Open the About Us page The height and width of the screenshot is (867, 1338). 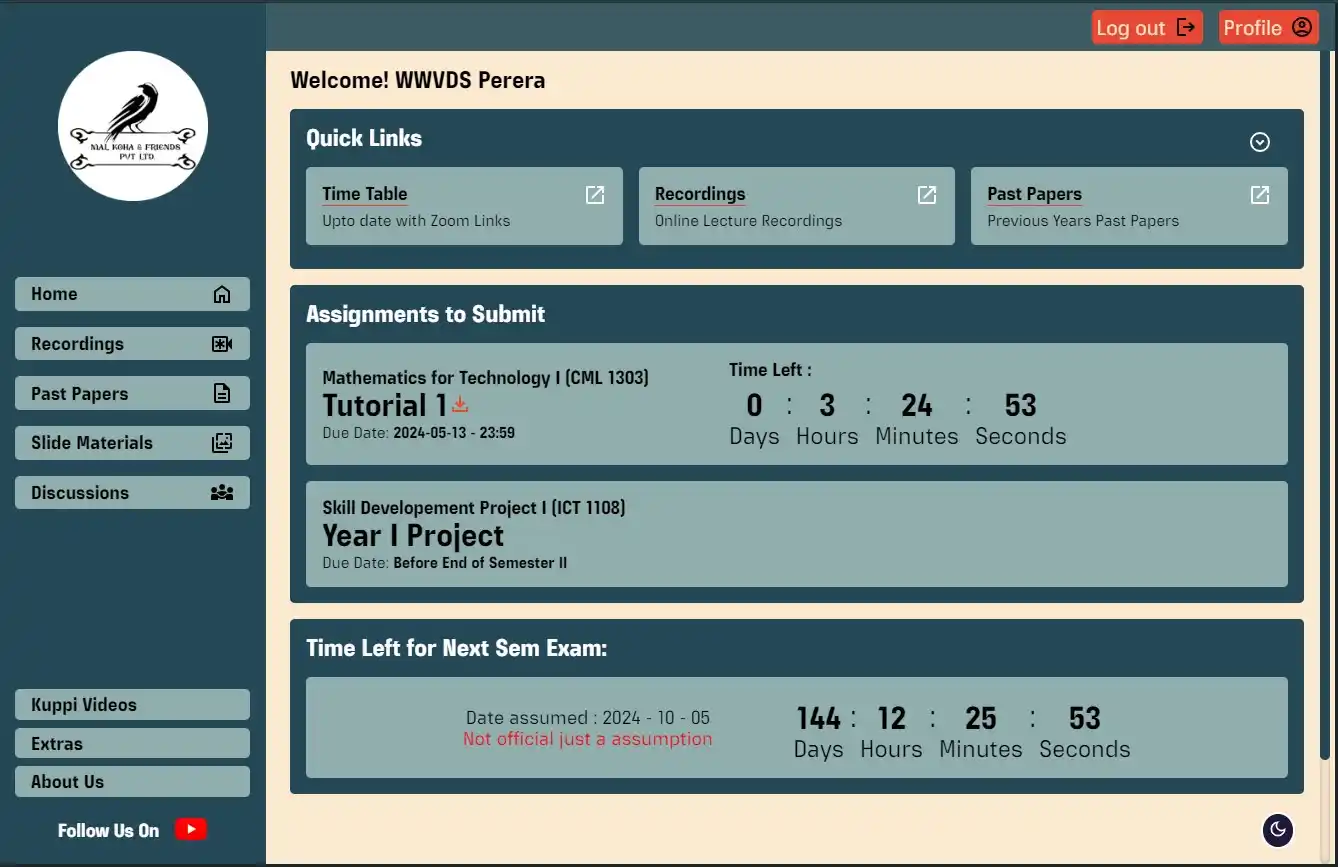[132, 782]
